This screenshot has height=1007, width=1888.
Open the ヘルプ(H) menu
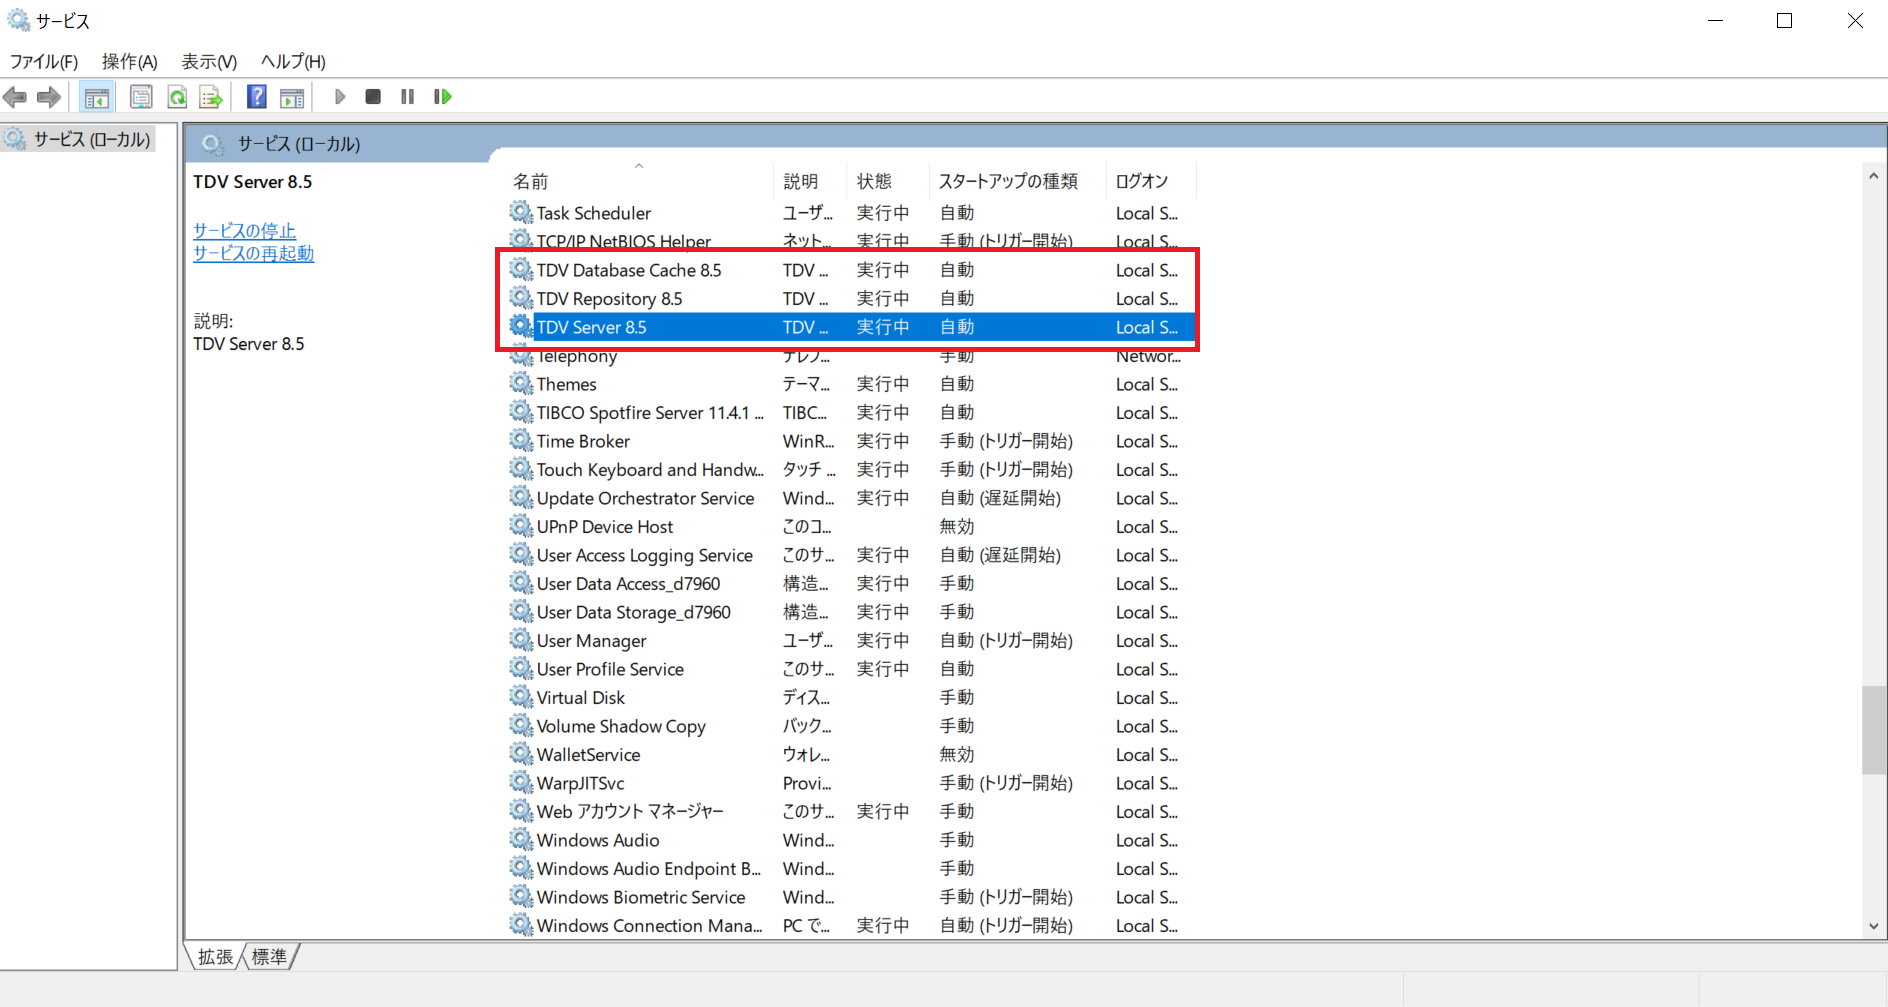293,62
